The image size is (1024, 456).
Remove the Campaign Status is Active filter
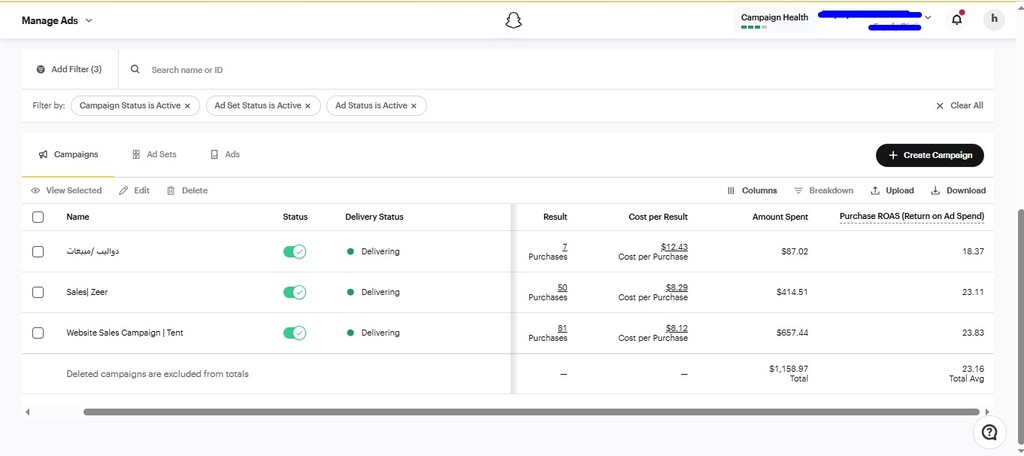pos(187,106)
